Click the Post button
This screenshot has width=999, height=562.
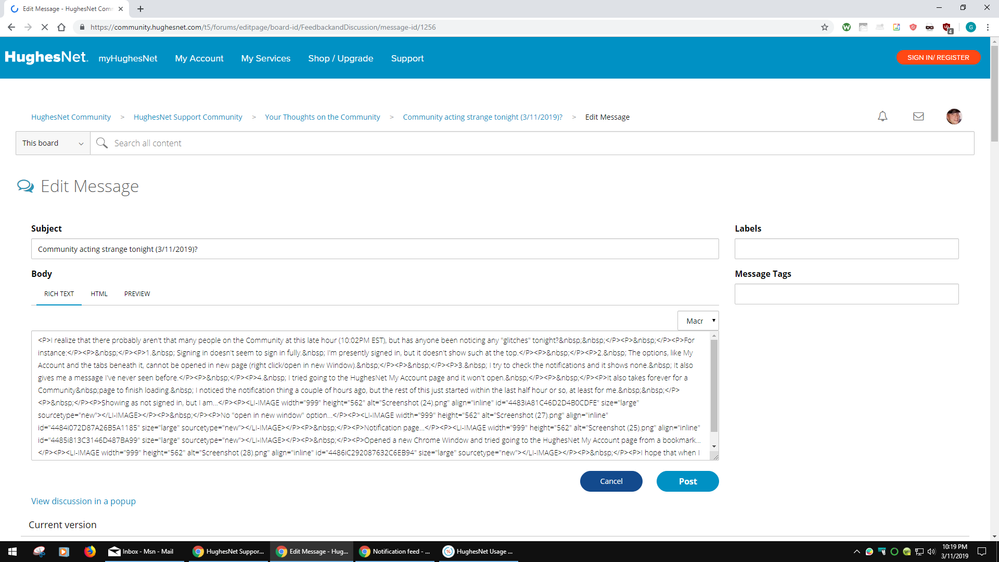click(x=687, y=481)
